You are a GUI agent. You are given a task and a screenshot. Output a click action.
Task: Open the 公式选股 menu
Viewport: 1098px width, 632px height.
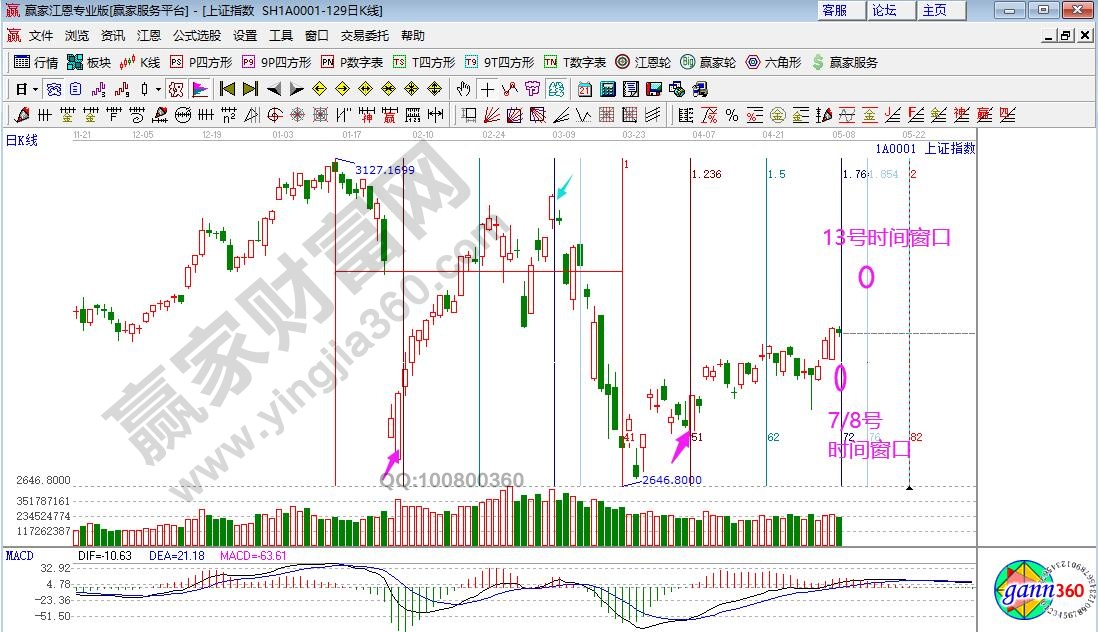click(x=197, y=35)
